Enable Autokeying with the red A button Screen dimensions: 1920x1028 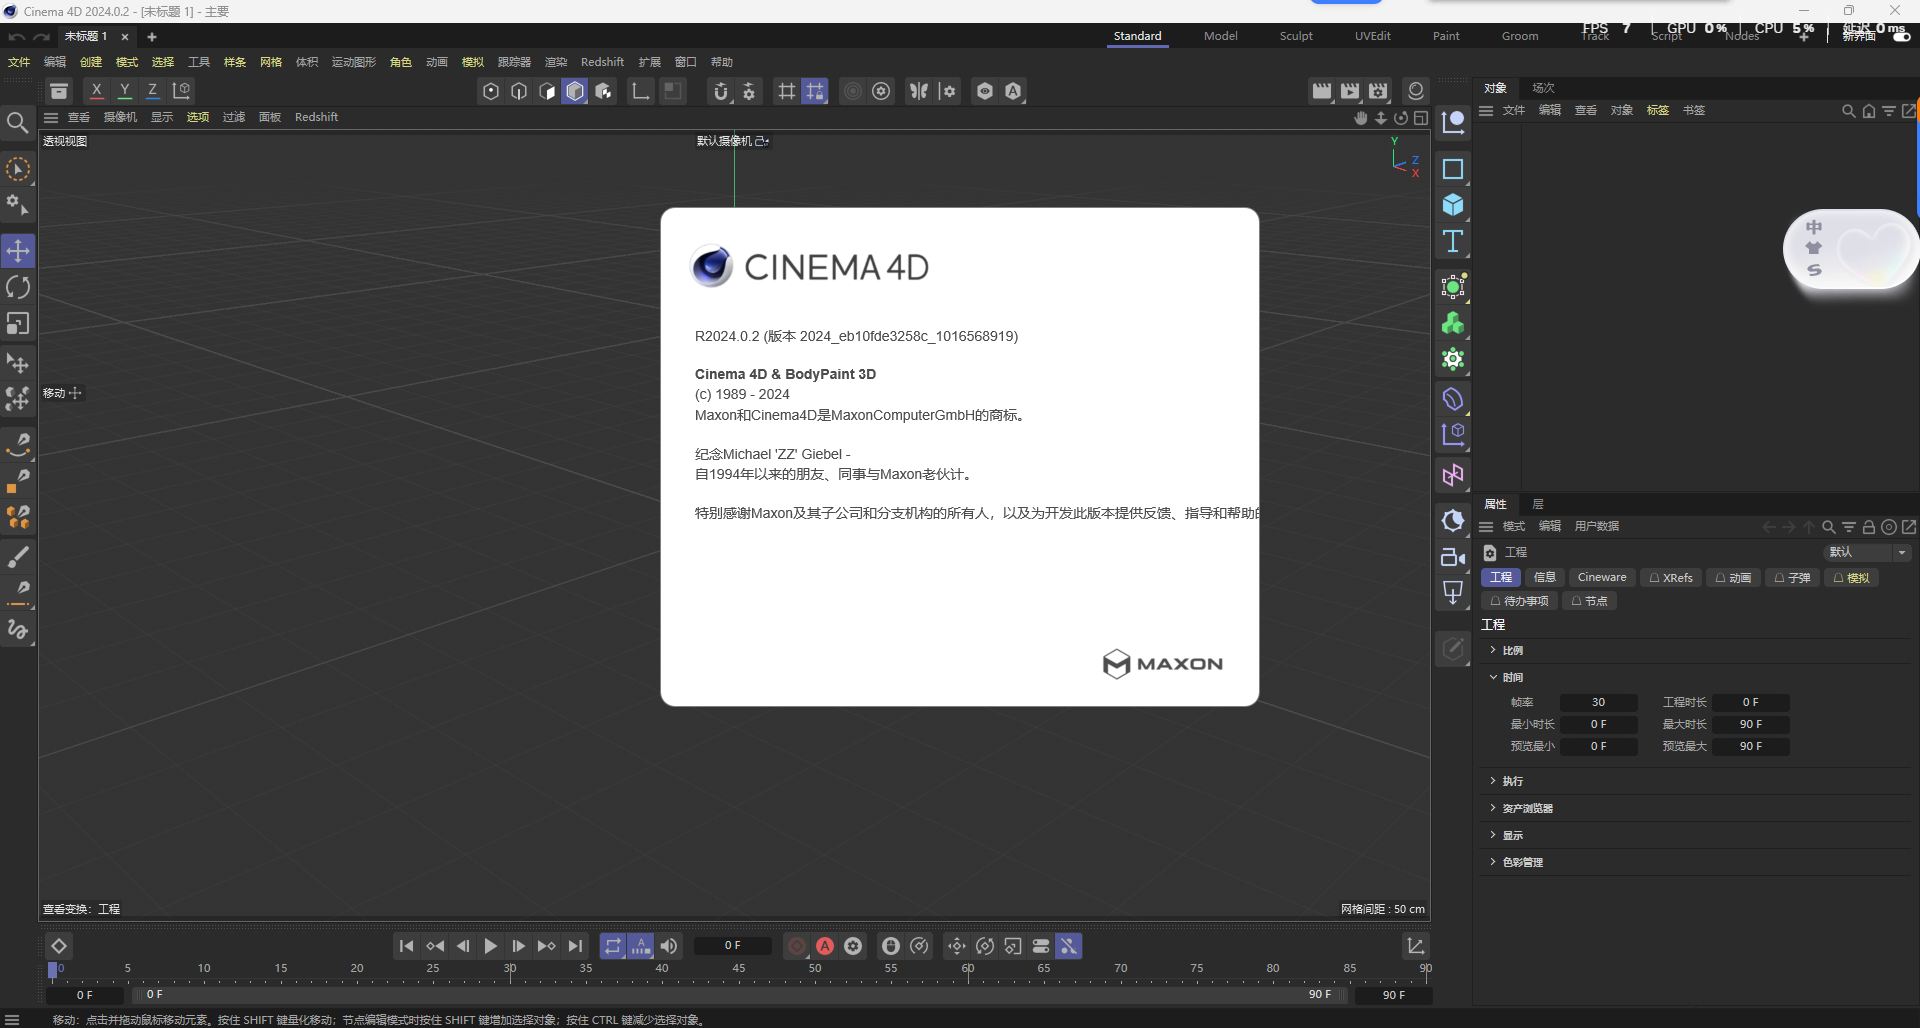click(825, 945)
